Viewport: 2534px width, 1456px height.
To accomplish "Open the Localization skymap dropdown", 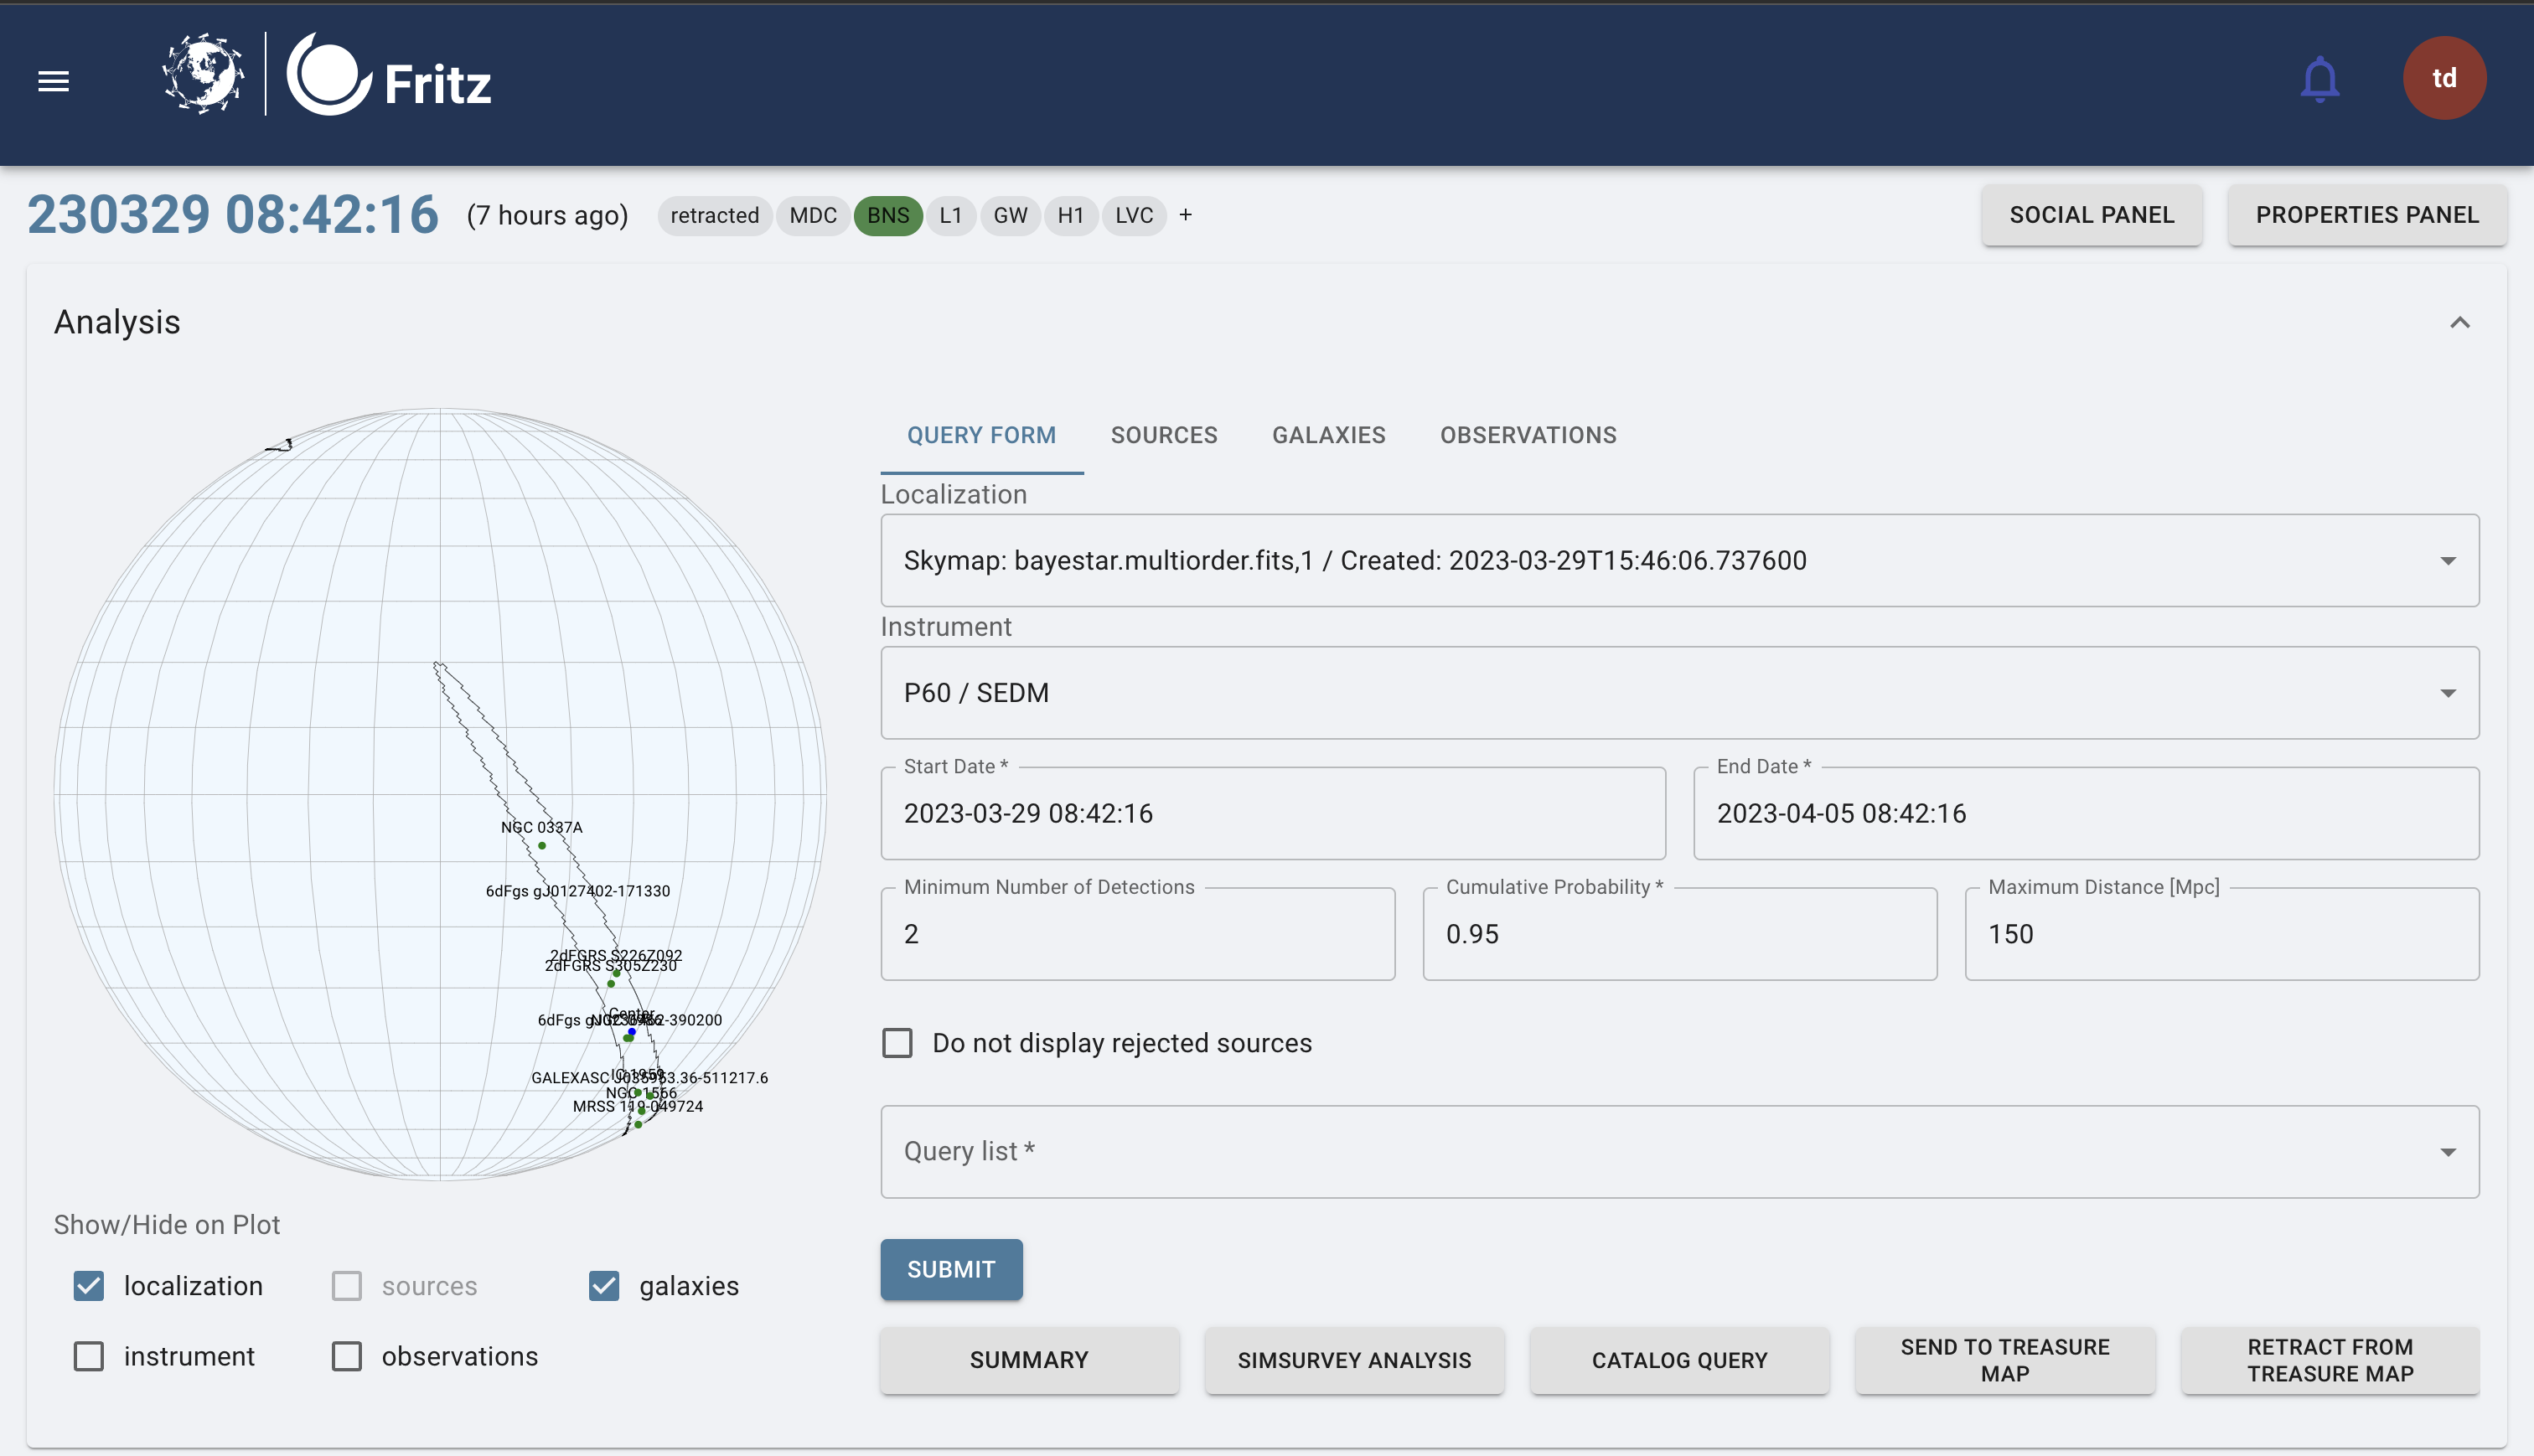I will pyautogui.click(x=1679, y=560).
